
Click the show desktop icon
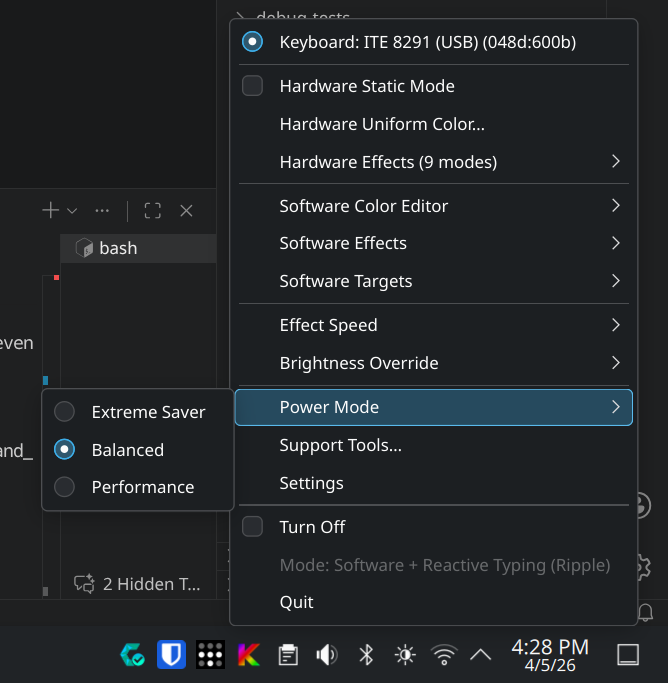pos(628,655)
